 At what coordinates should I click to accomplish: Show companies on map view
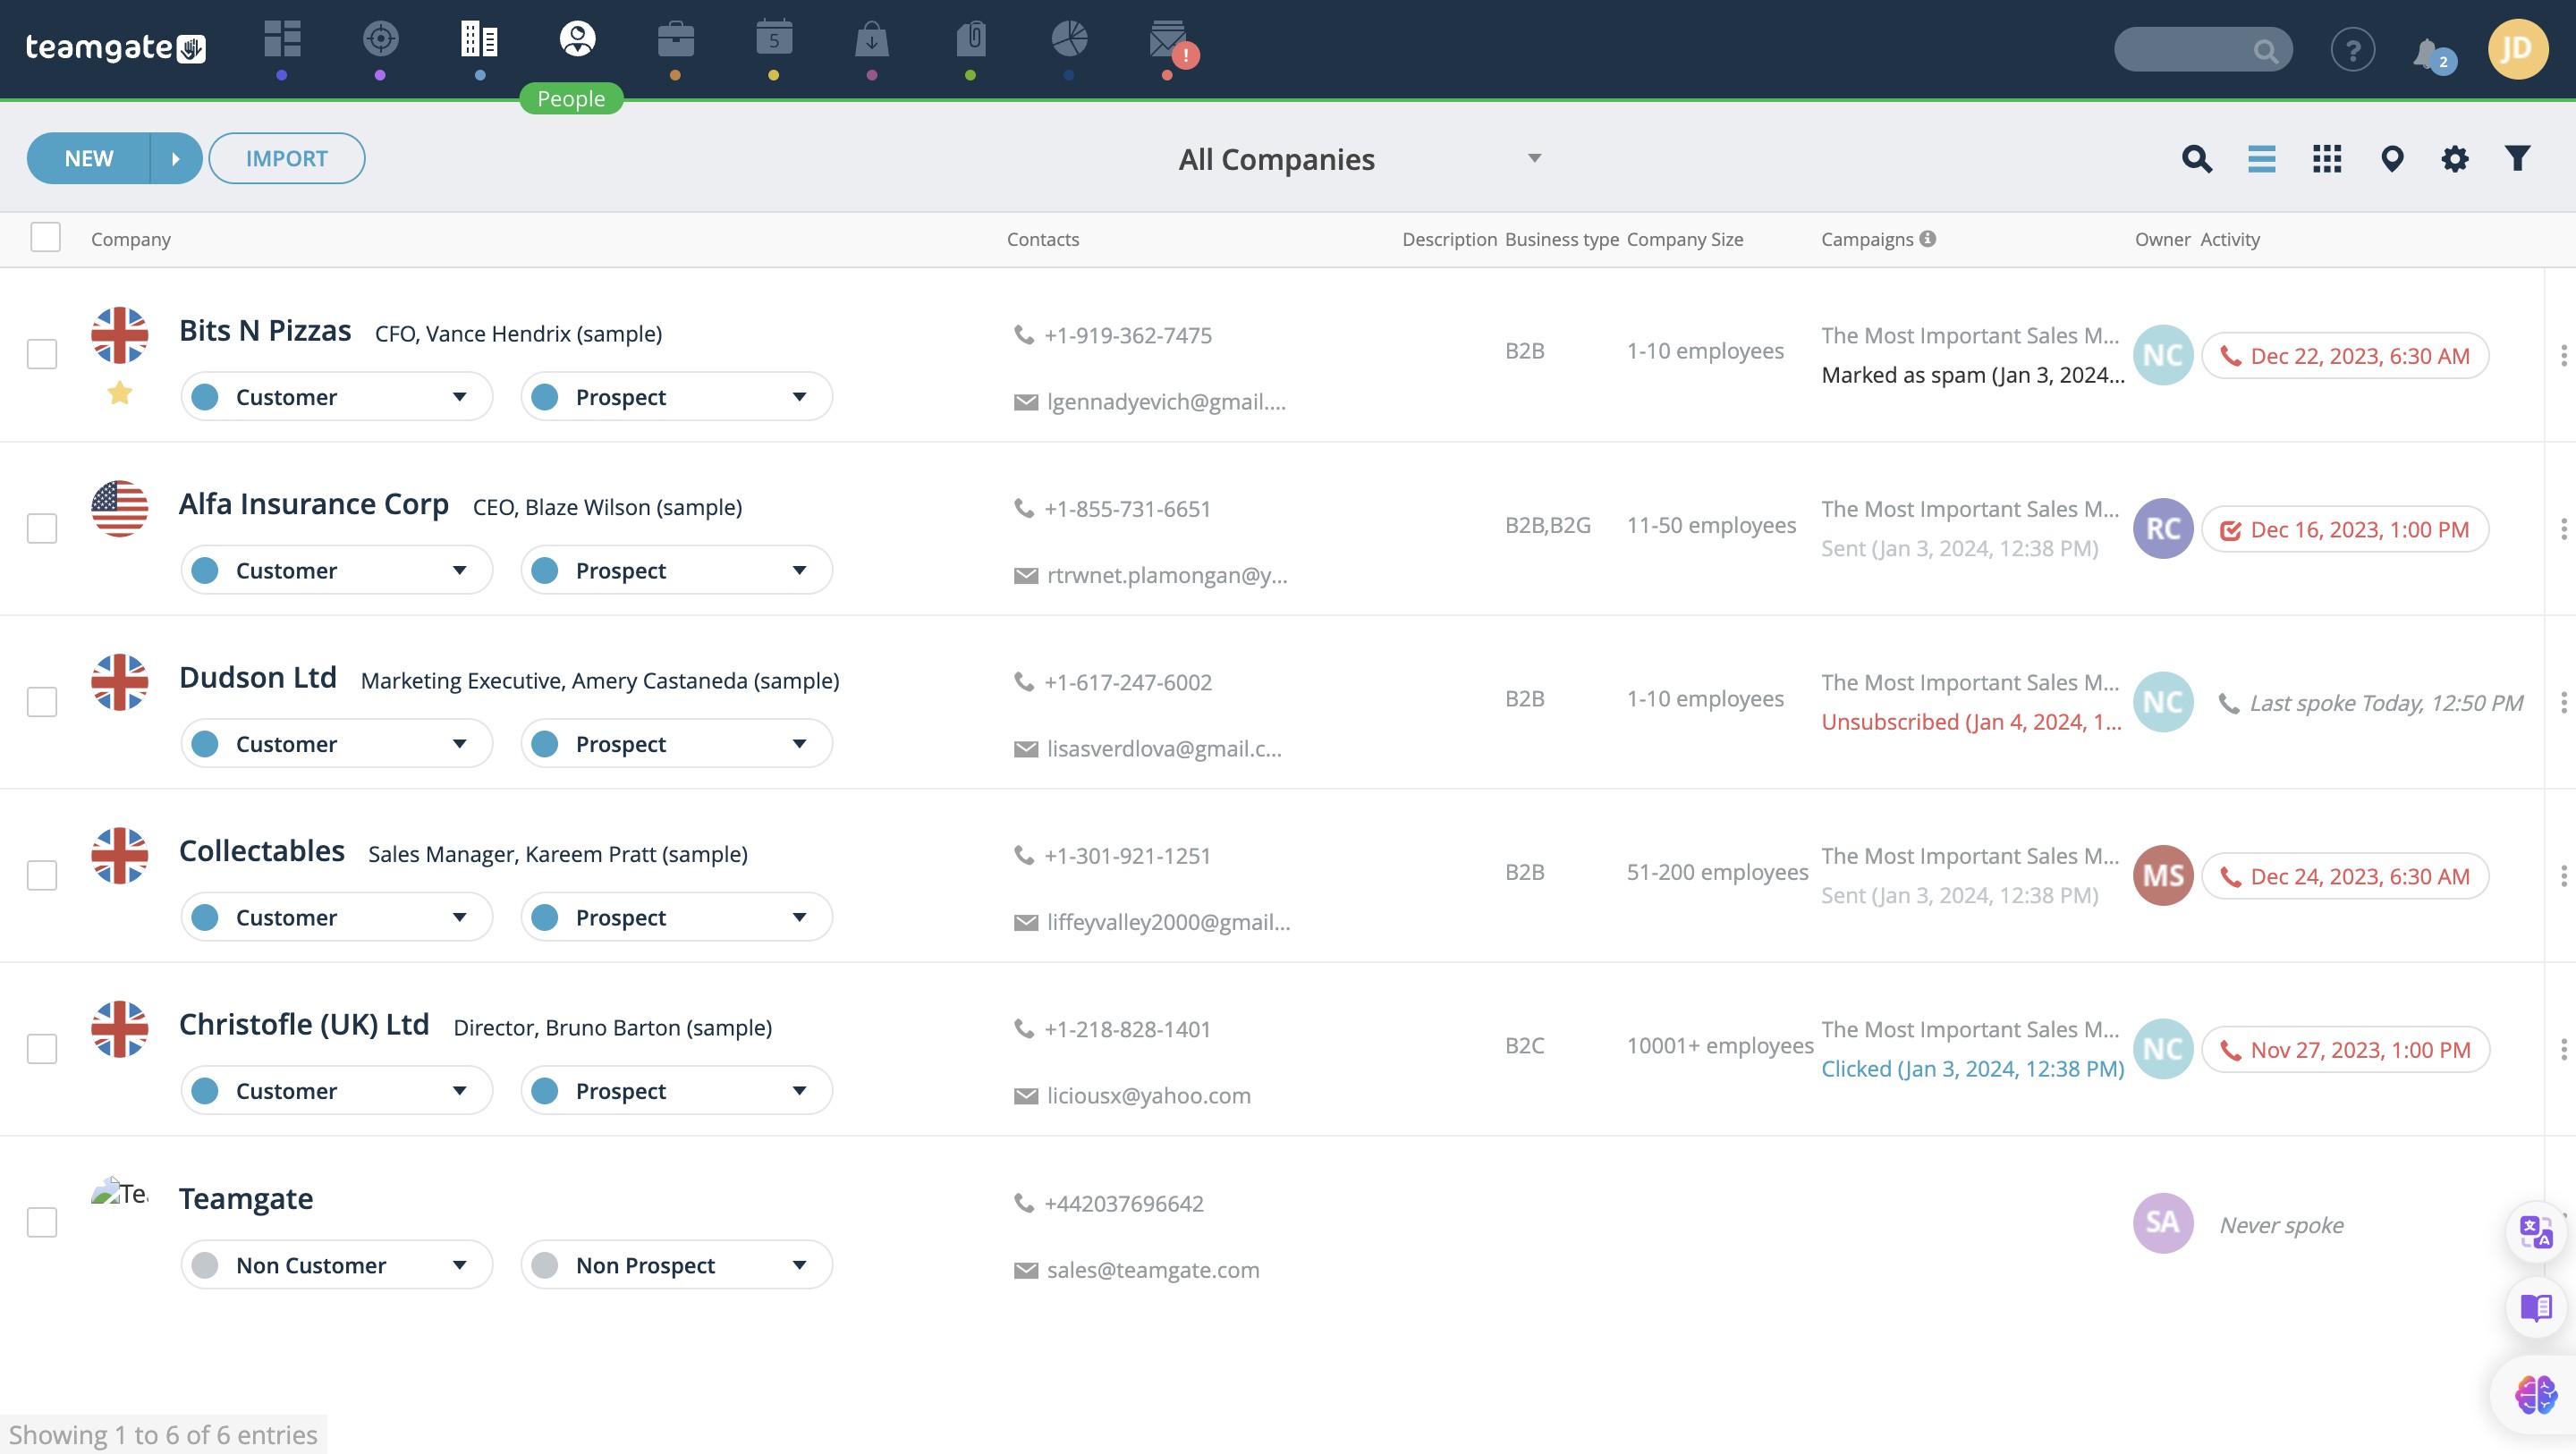click(2391, 159)
